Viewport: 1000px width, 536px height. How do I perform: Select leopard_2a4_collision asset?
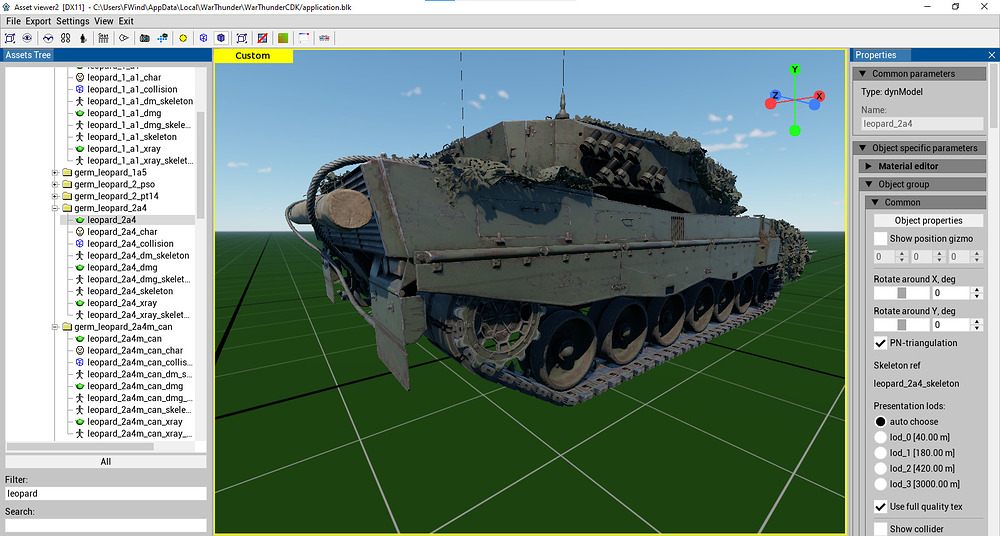click(130, 244)
